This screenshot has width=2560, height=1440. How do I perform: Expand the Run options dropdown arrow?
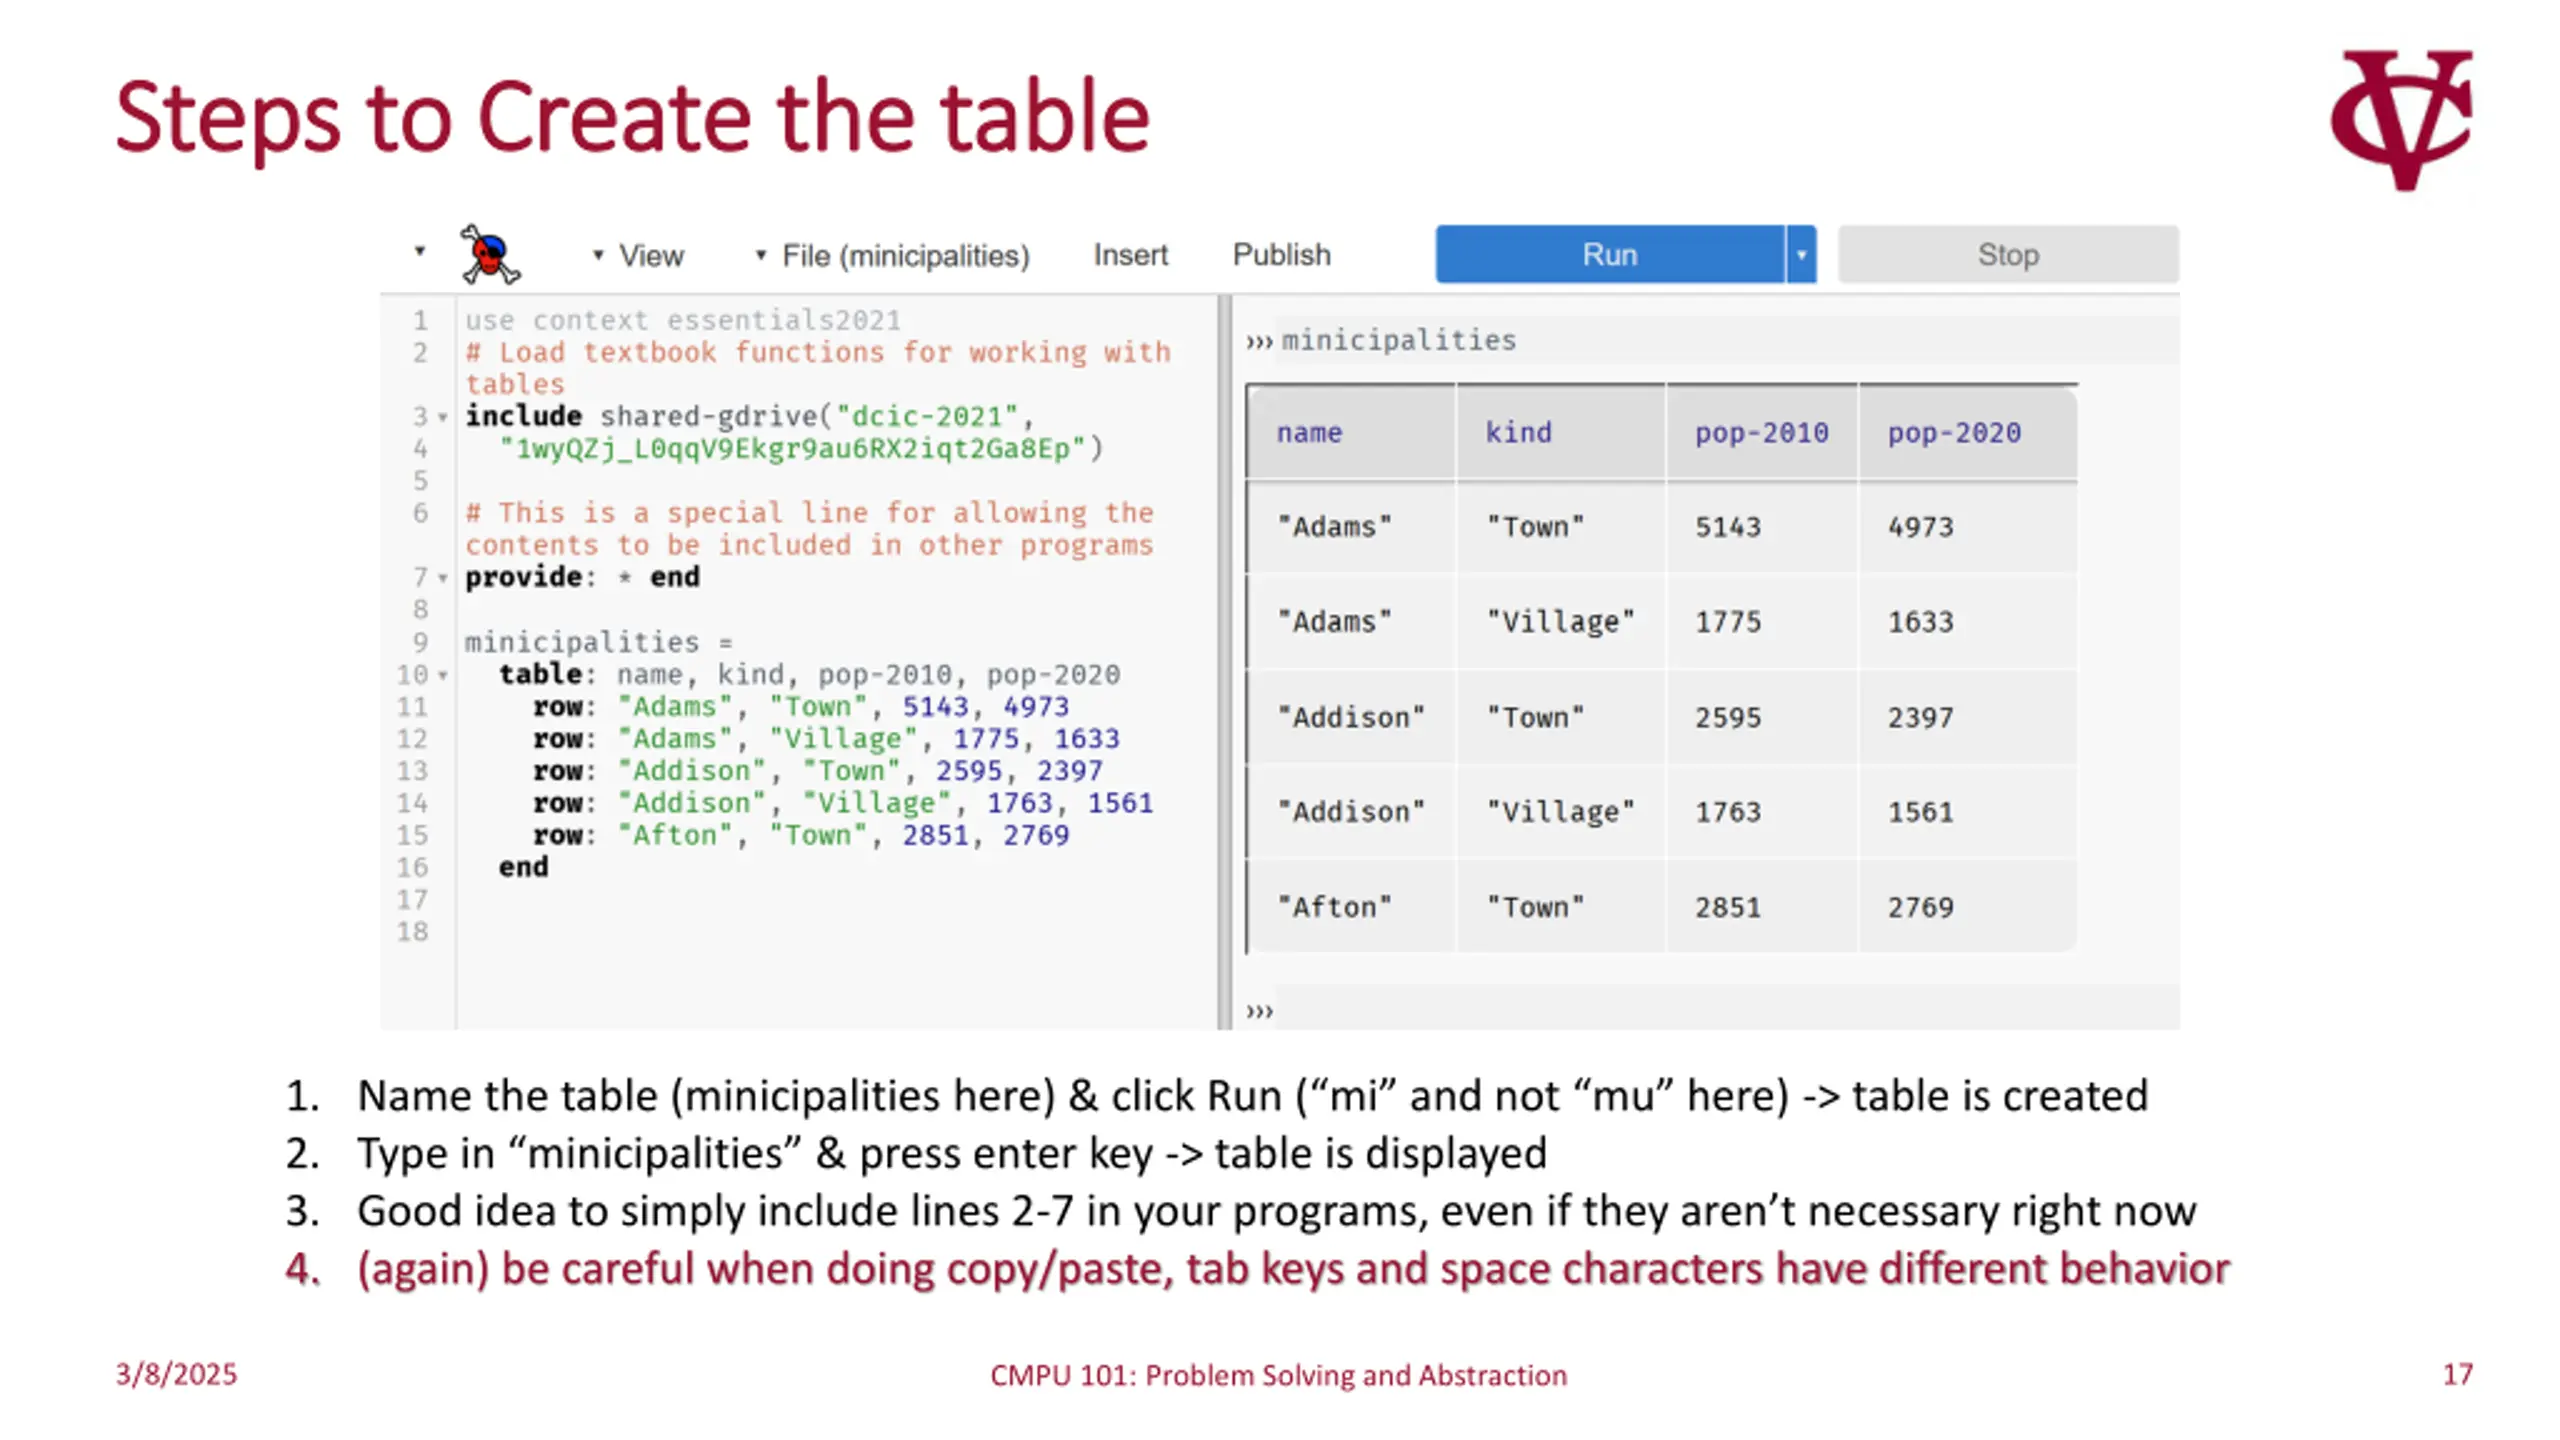1800,255
